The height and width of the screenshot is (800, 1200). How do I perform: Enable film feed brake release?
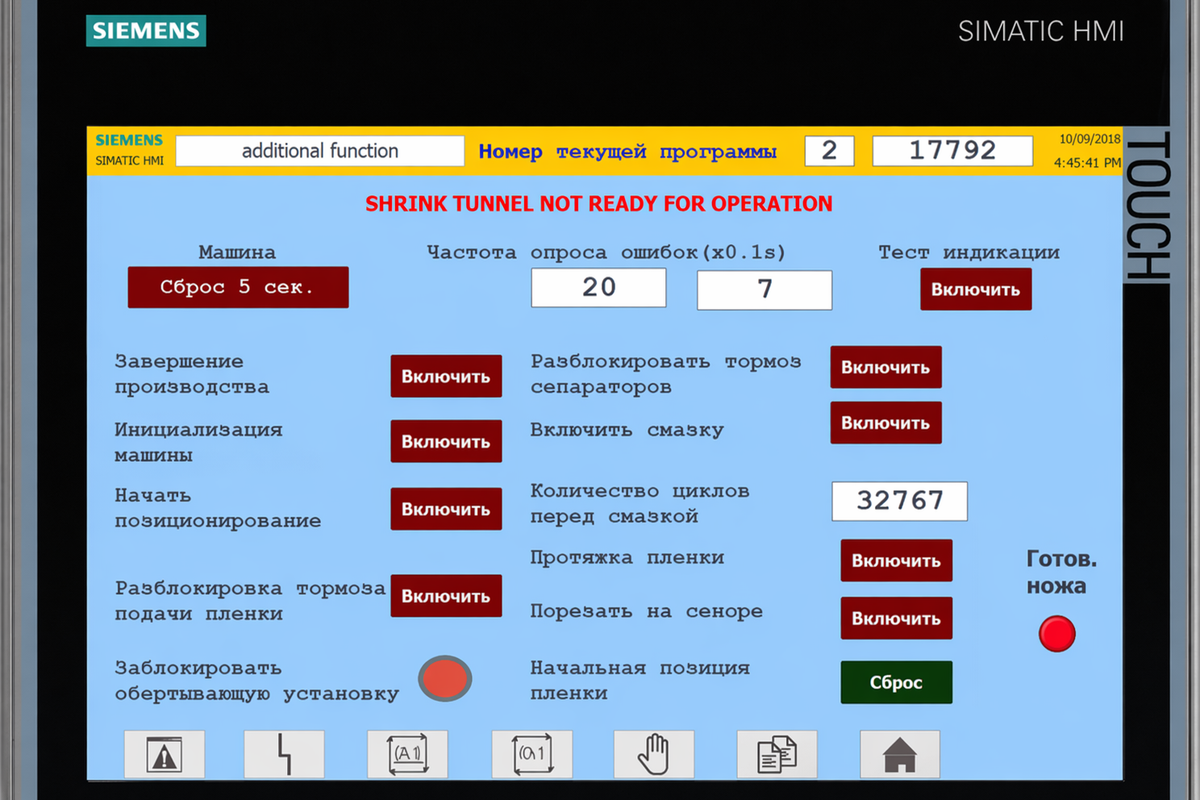tap(446, 596)
